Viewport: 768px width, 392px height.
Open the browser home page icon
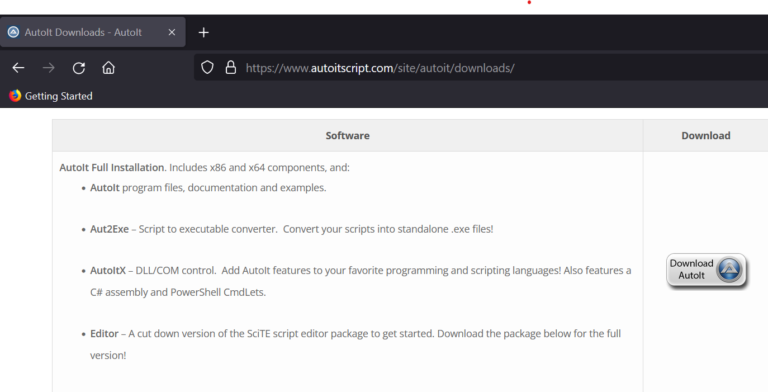tap(108, 68)
